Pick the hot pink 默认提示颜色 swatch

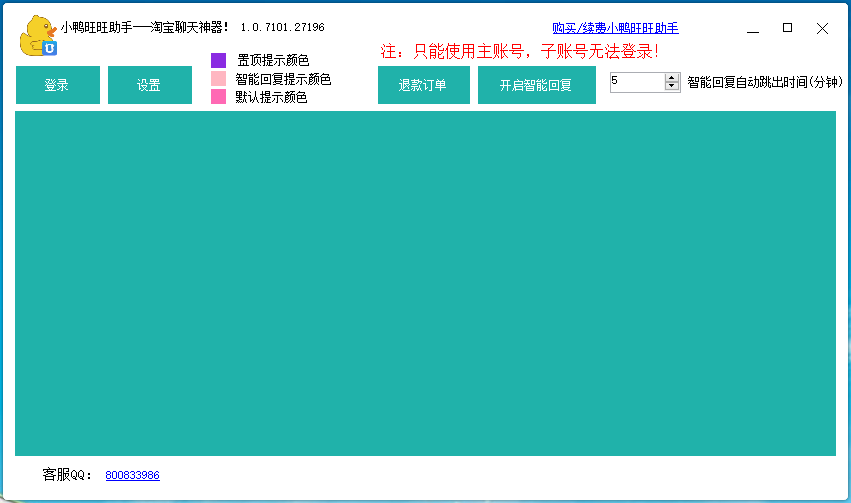pos(218,97)
